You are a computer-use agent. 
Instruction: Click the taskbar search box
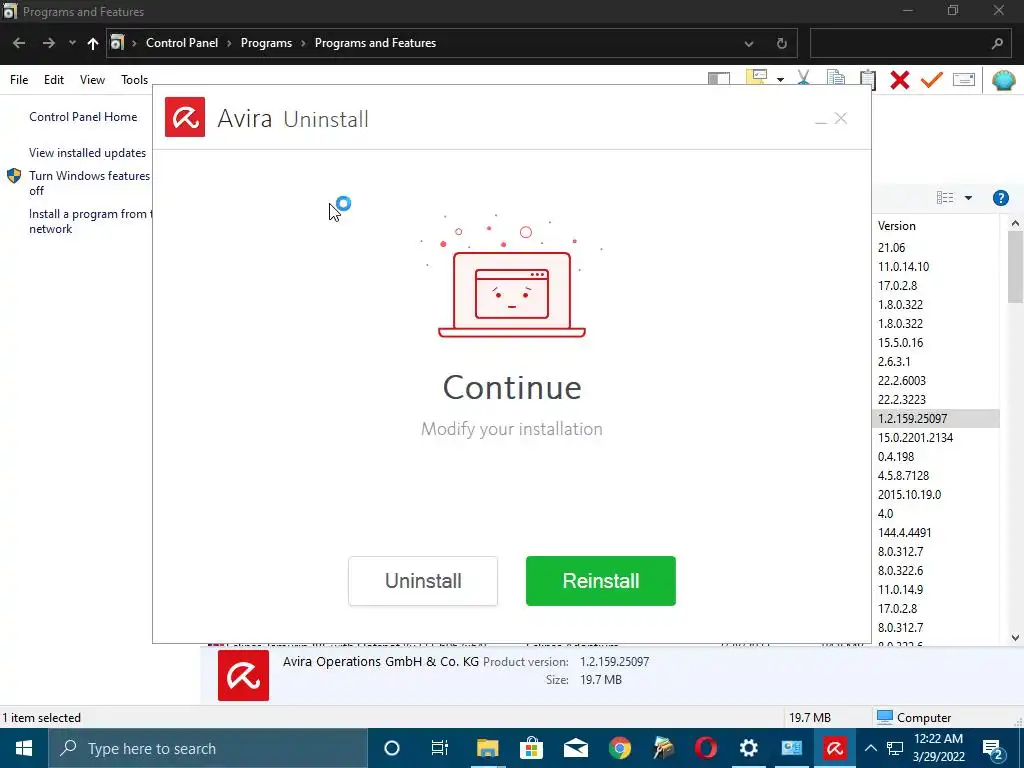coord(208,748)
